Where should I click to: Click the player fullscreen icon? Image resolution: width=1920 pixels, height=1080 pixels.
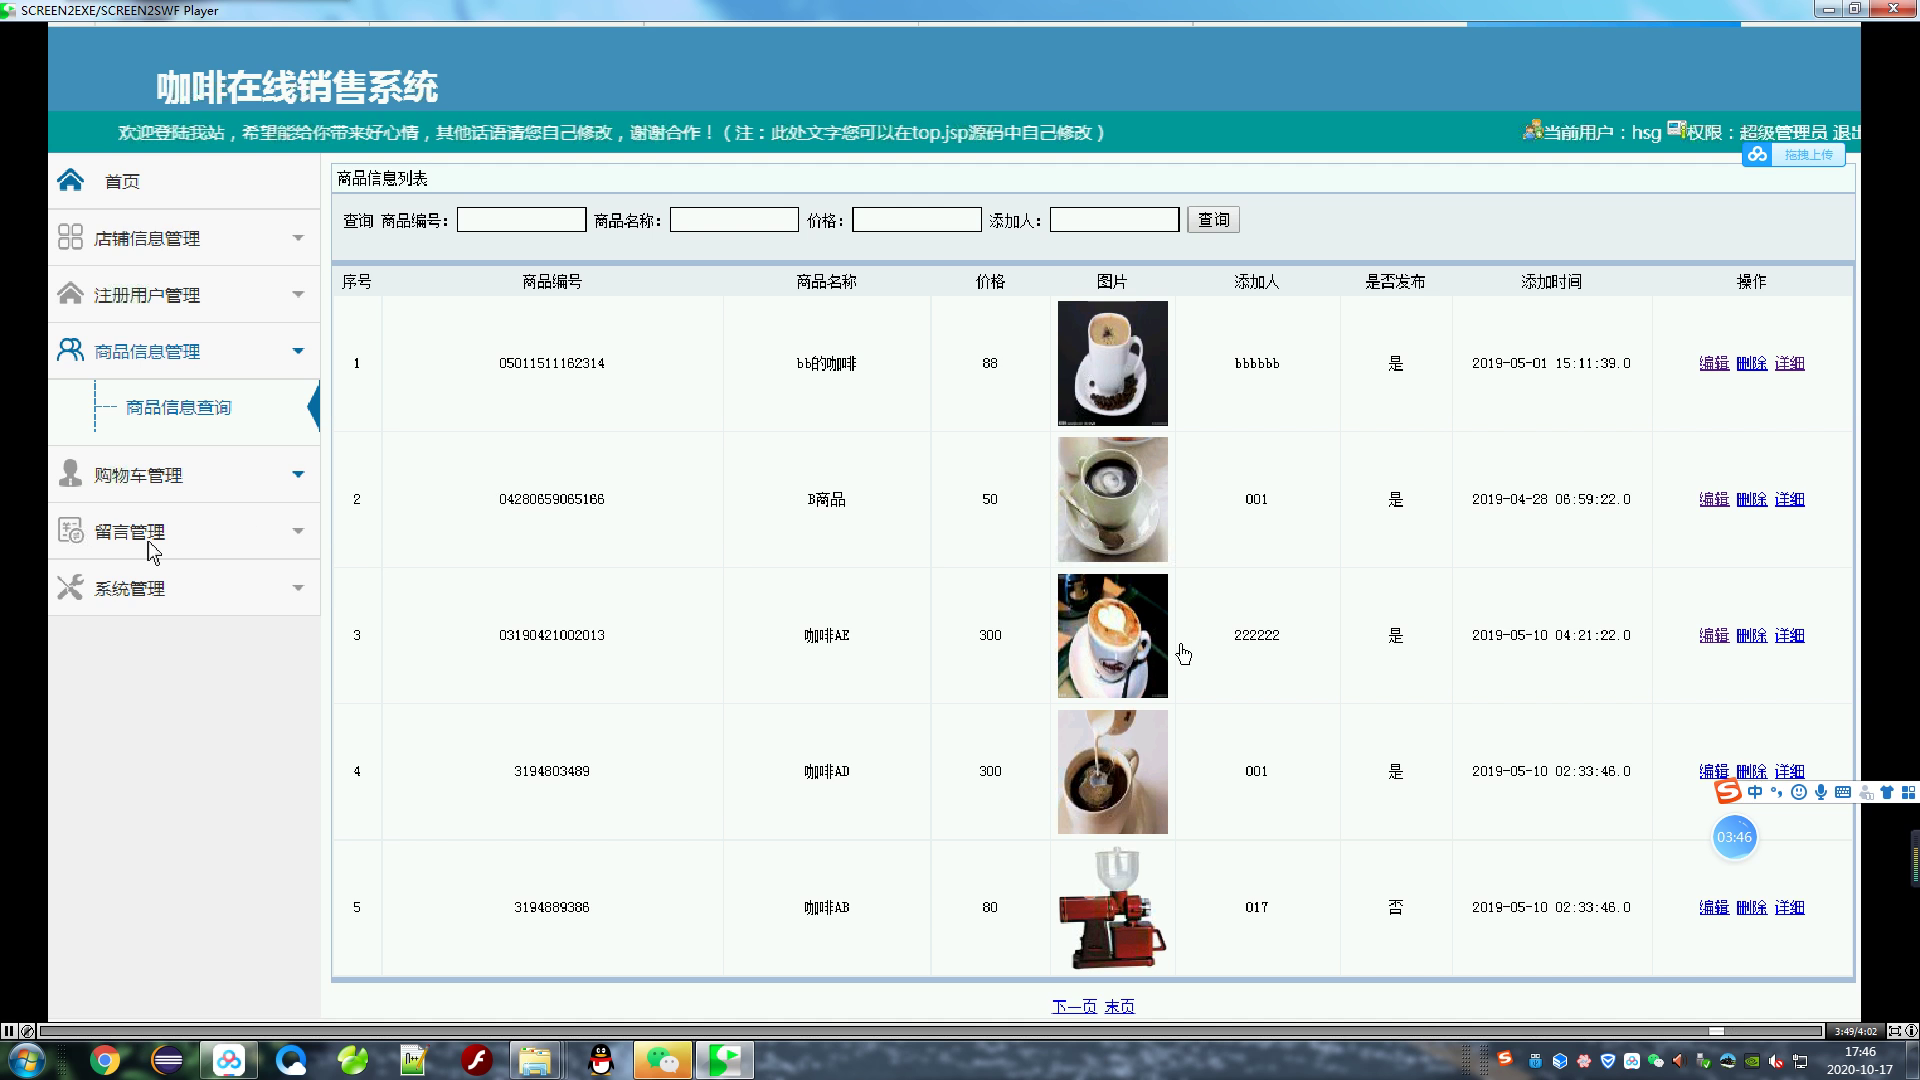click(1894, 1031)
